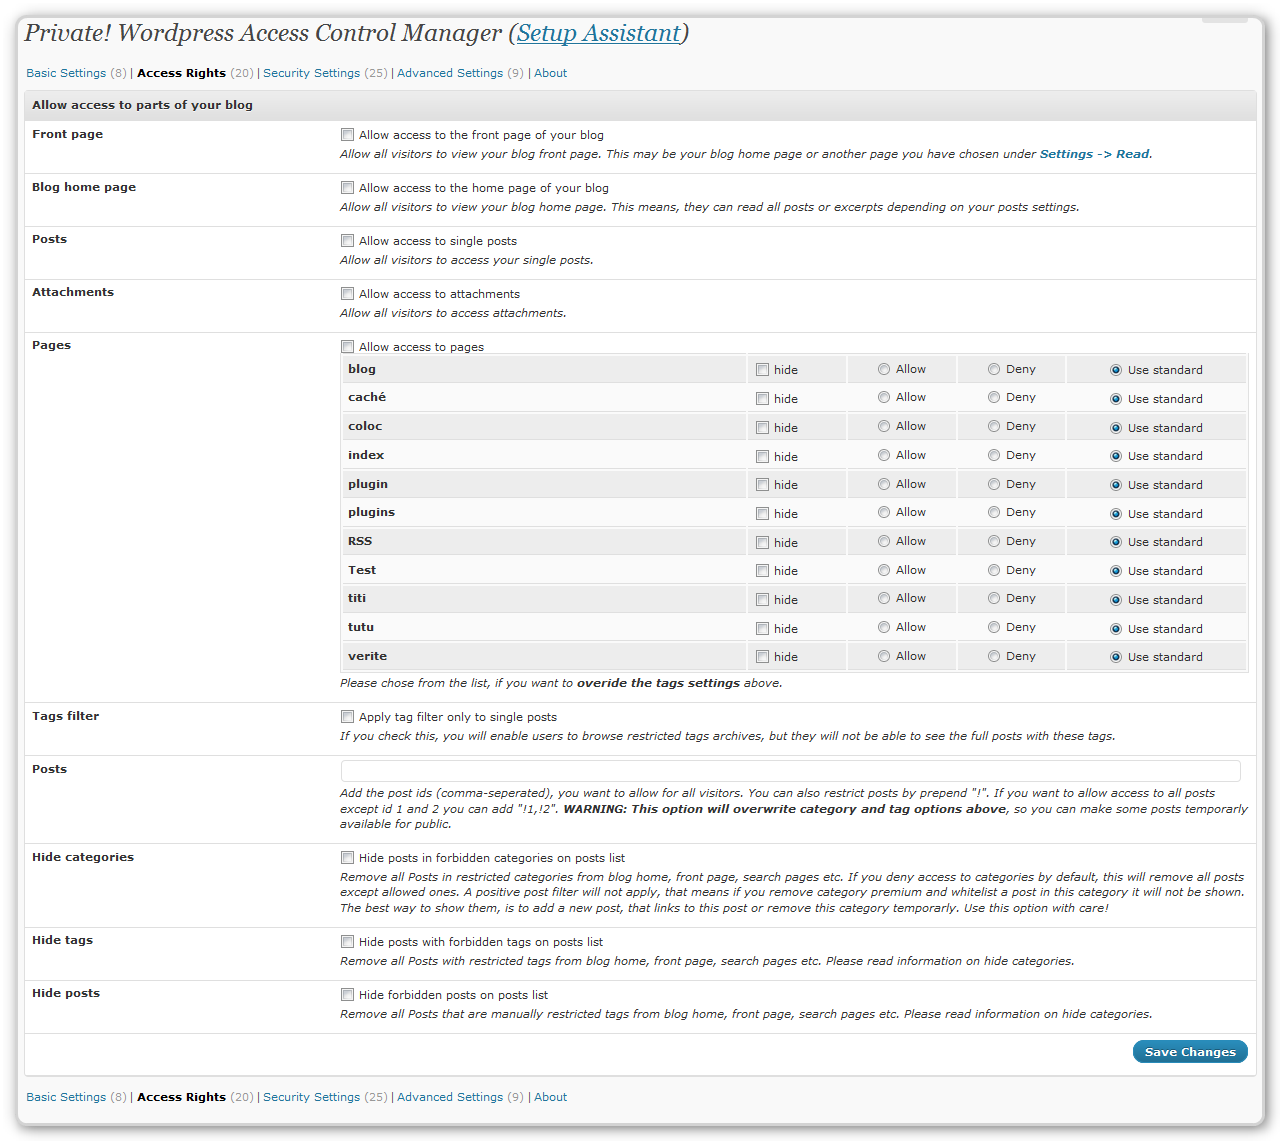Select Deny radio for titi page
Viewport: 1280px width, 1141px height.
(x=994, y=598)
